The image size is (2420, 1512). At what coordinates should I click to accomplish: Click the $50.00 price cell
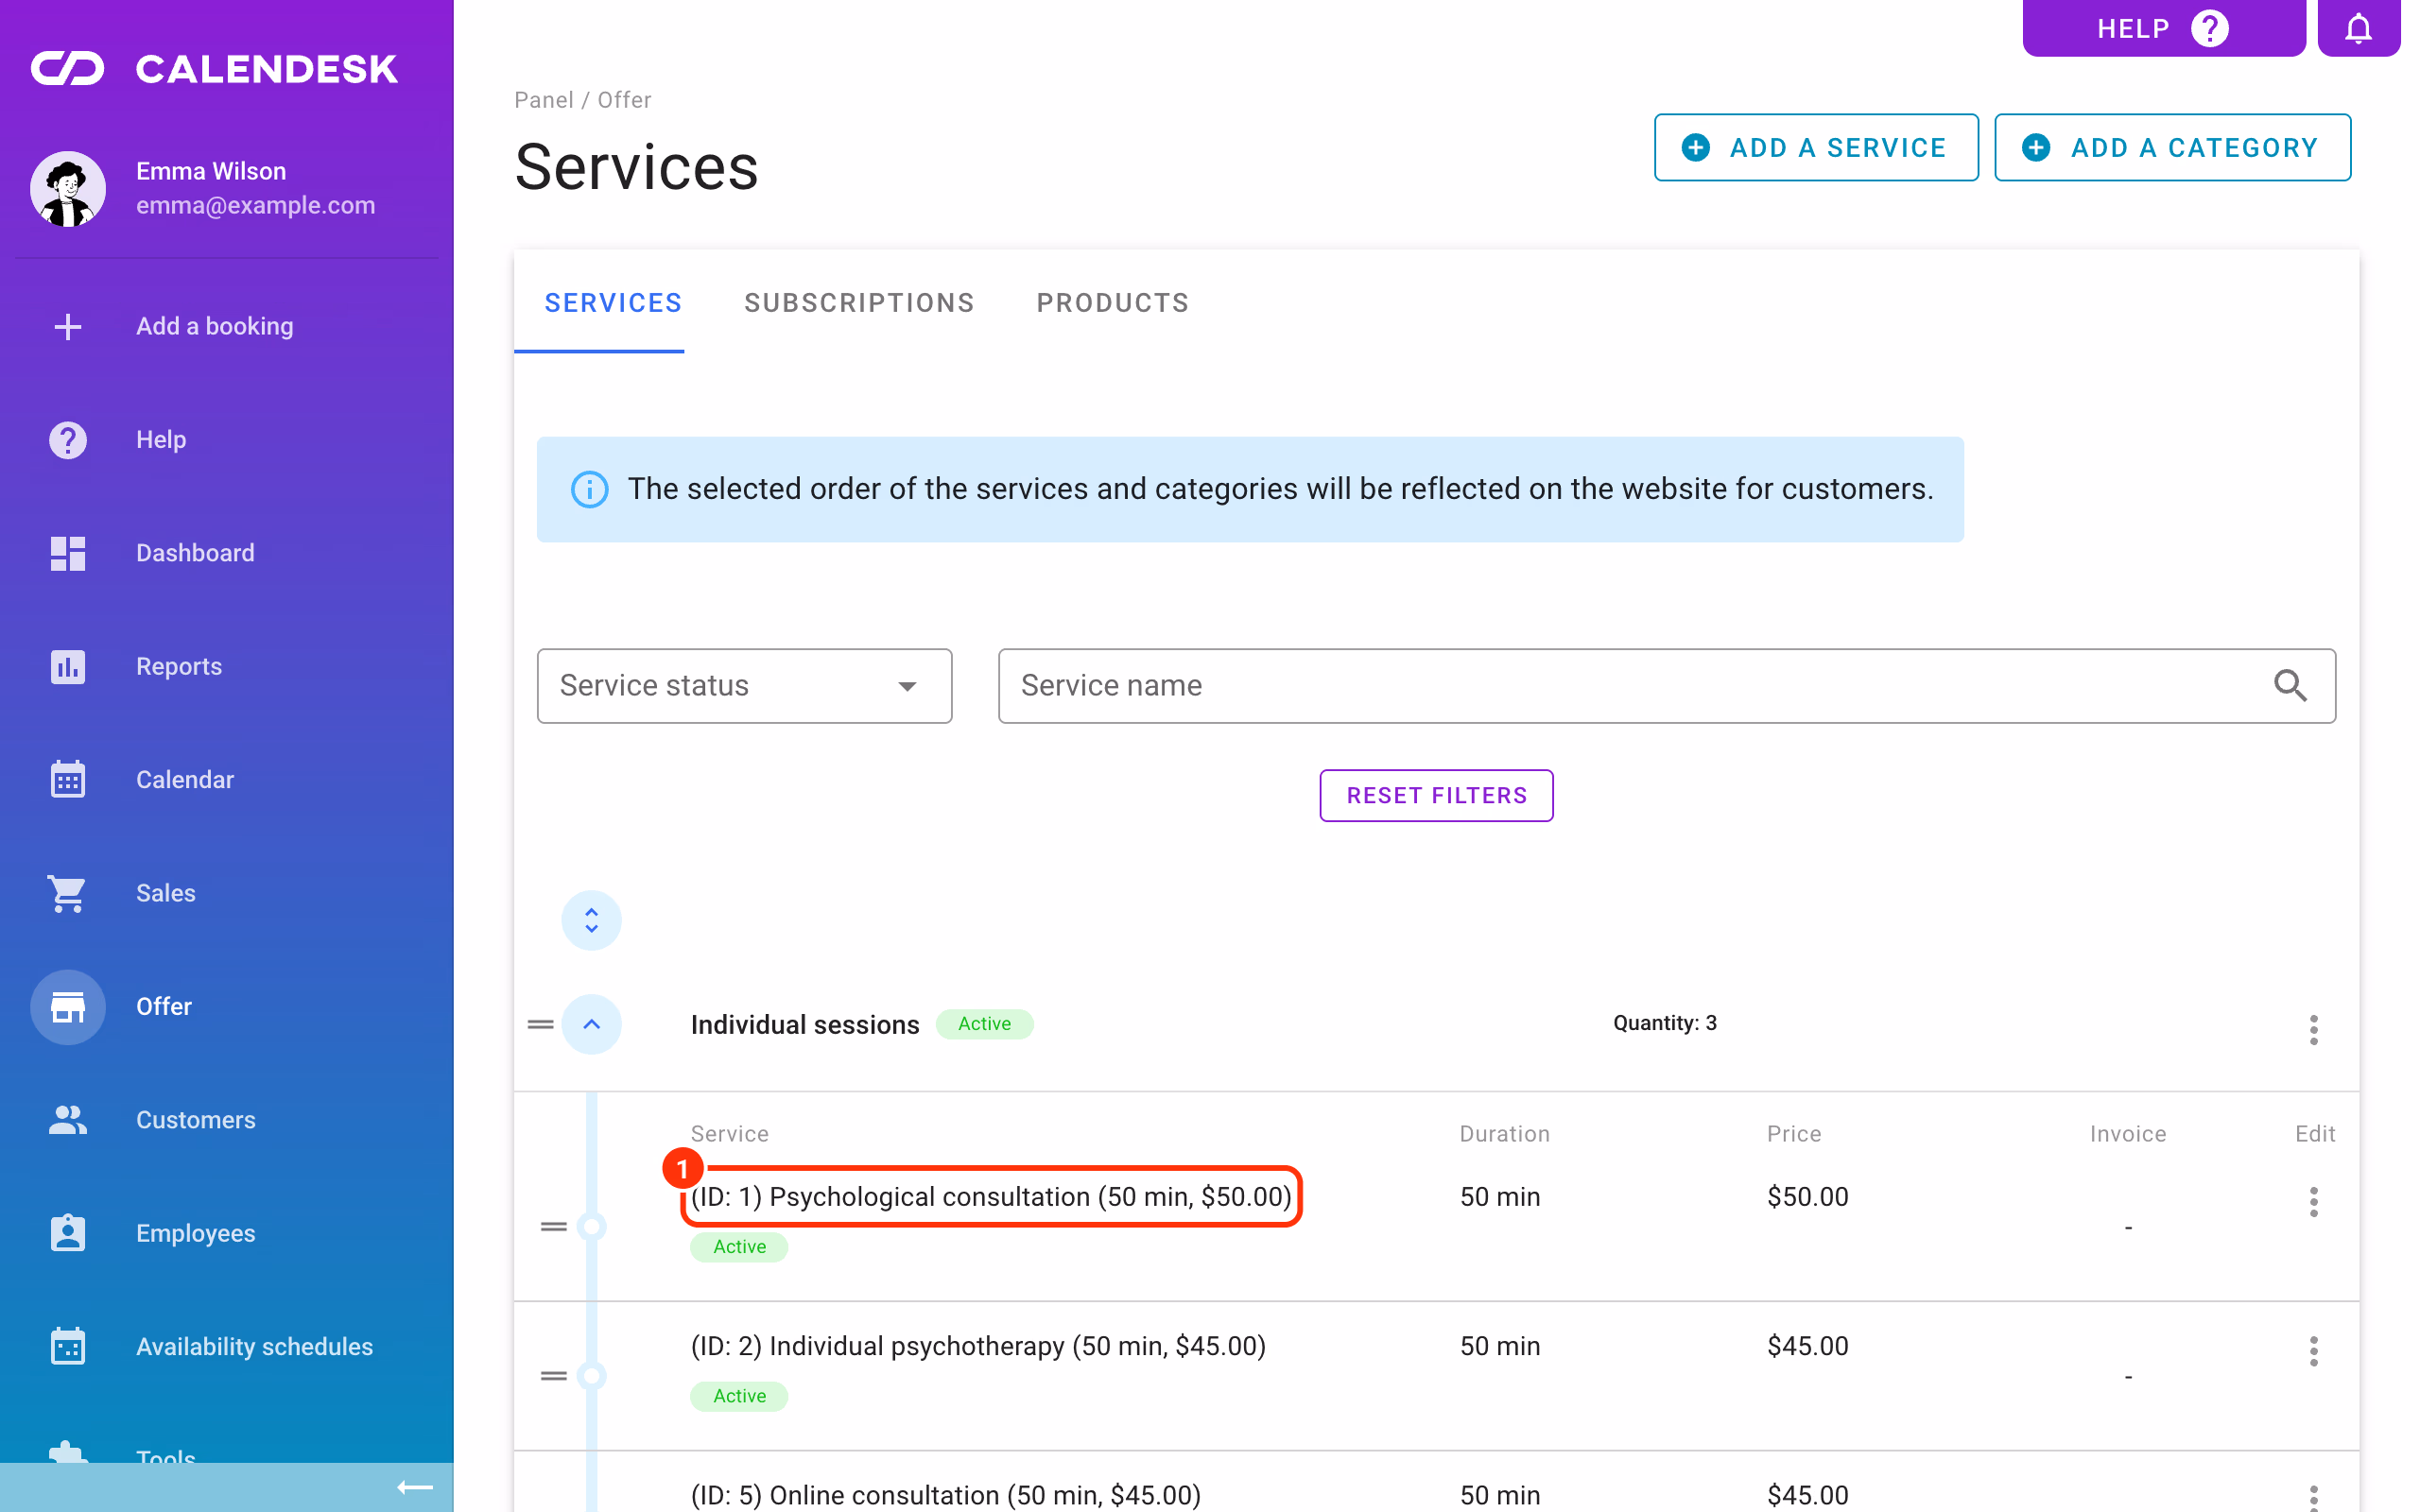click(1807, 1196)
